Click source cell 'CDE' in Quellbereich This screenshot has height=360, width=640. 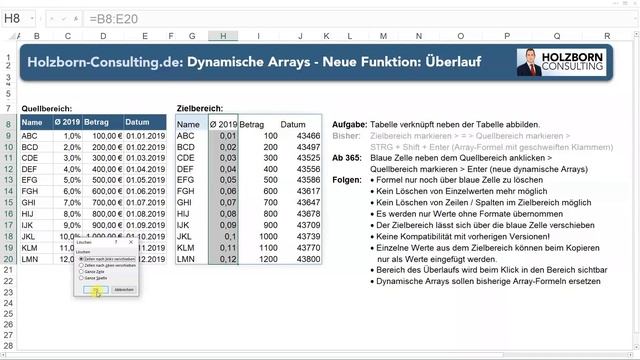pos(37,158)
